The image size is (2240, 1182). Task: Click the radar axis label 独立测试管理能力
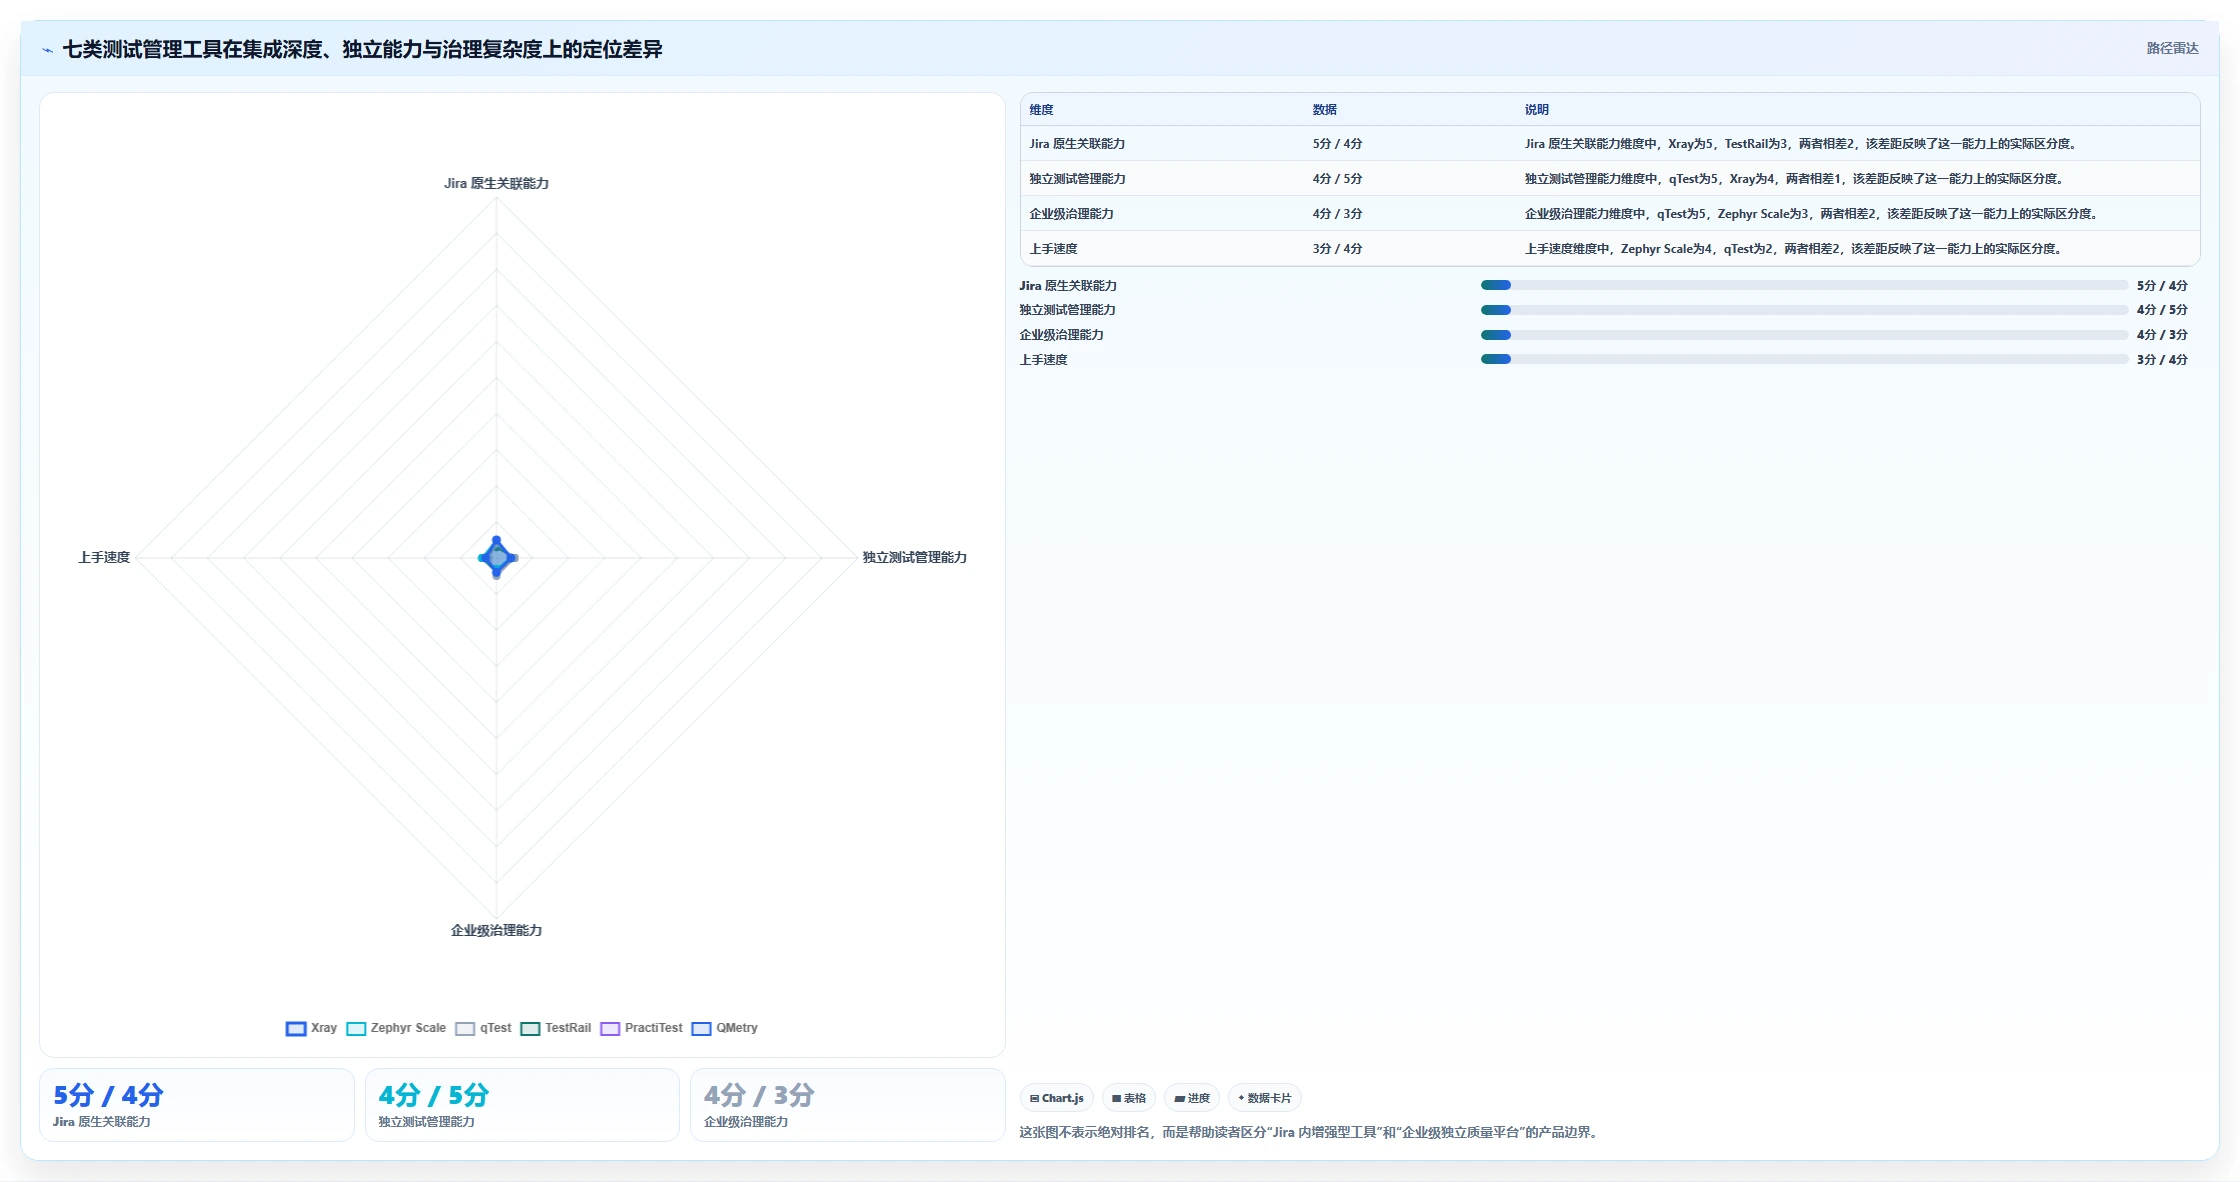pyautogui.click(x=915, y=558)
